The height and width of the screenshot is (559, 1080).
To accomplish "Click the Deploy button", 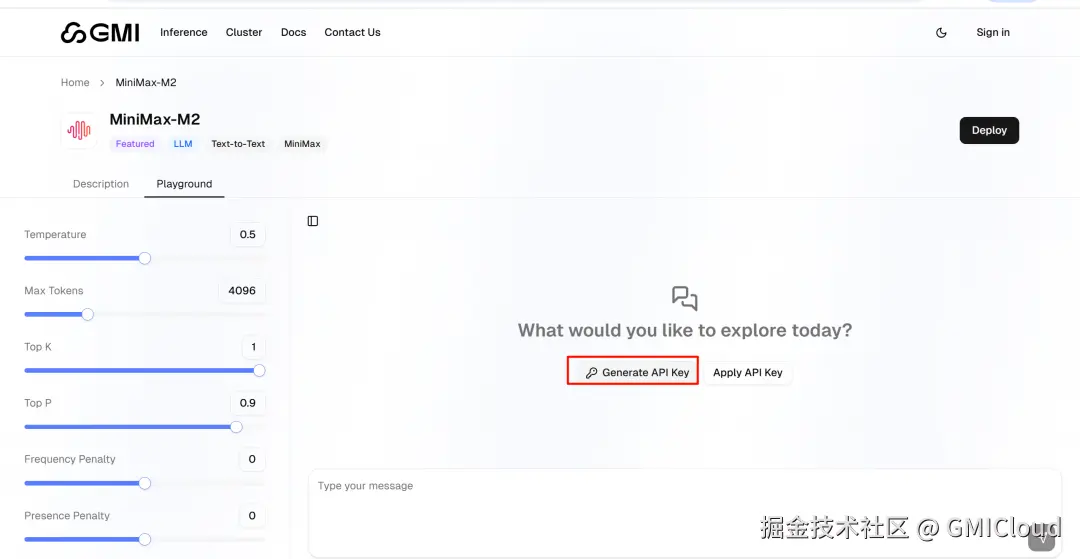I will click(x=989, y=130).
